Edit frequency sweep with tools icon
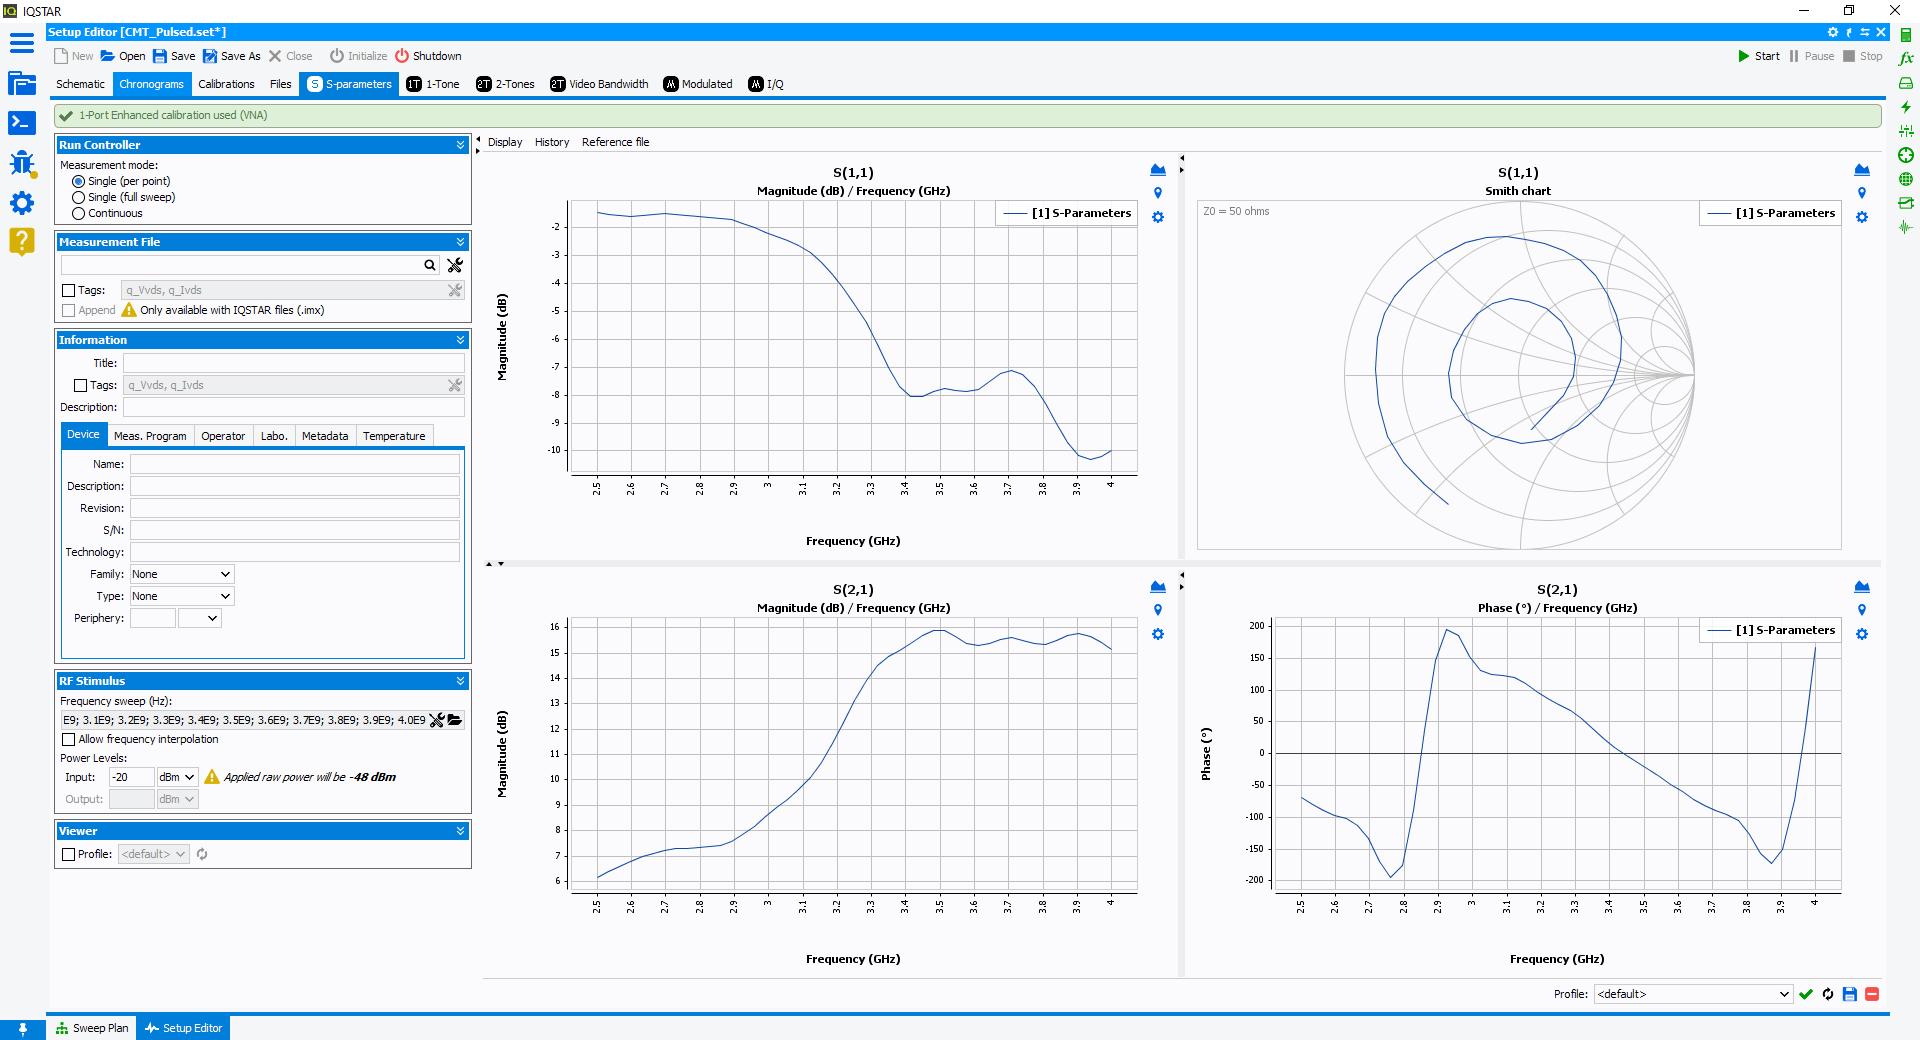 click(437, 720)
